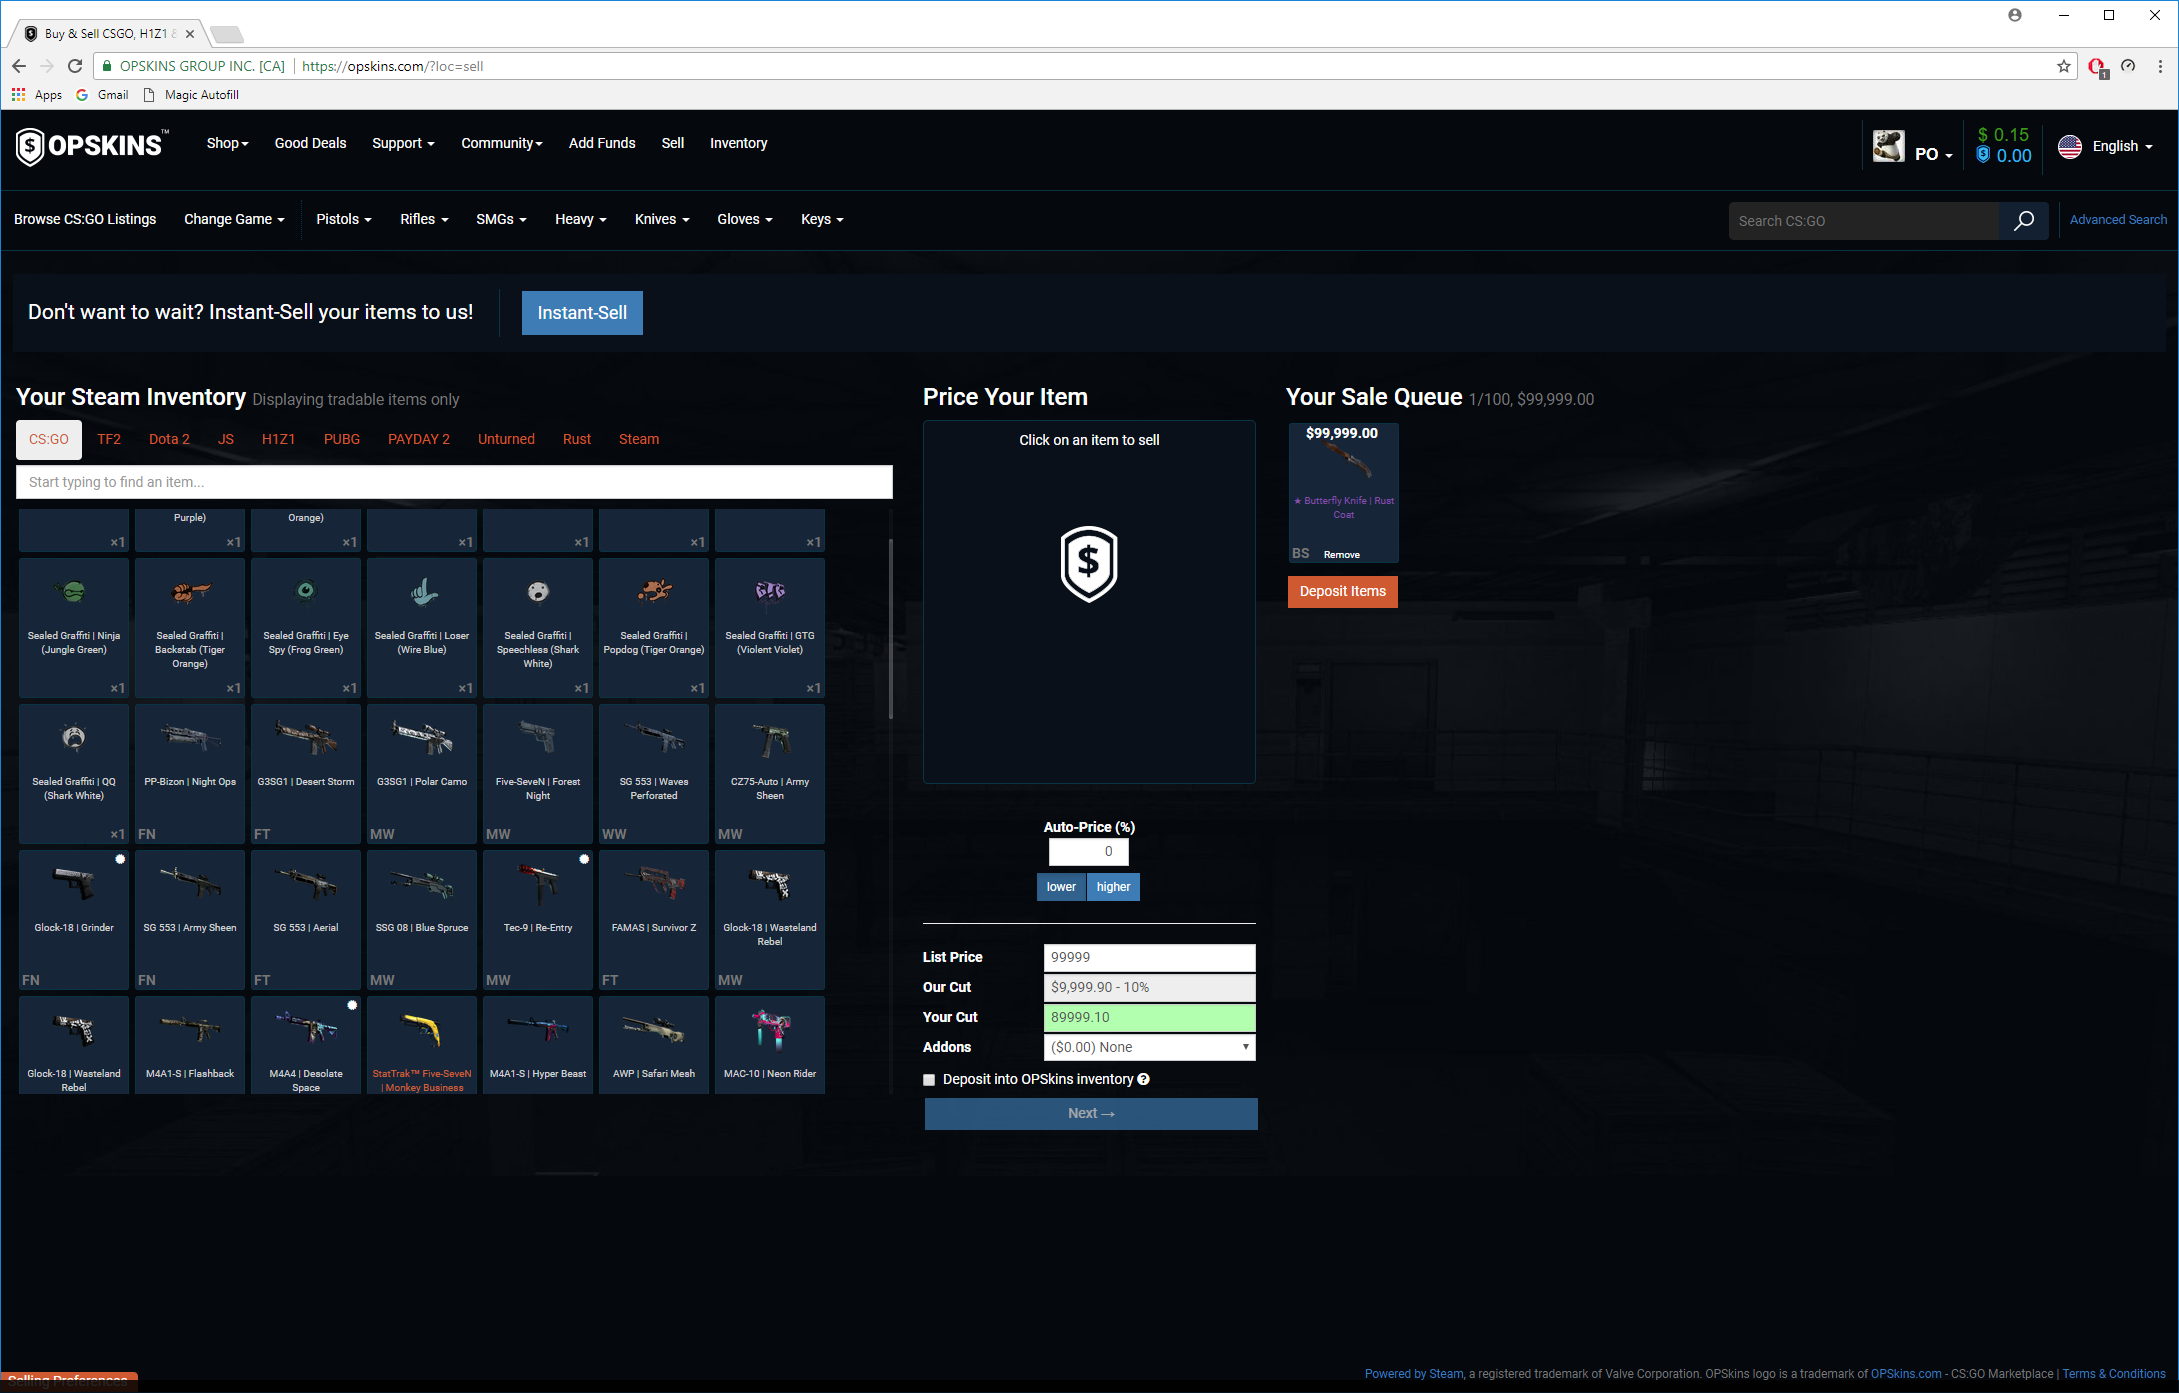
Task: Switch to PUBG inventory tab
Action: click(342, 439)
